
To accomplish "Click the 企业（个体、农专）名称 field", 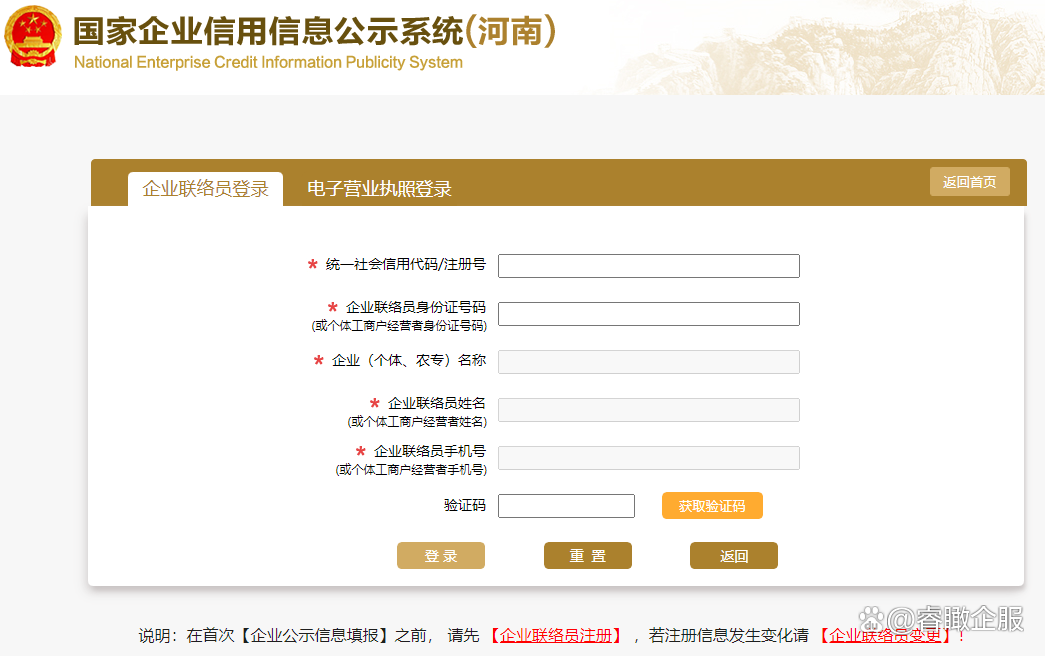I will point(648,362).
